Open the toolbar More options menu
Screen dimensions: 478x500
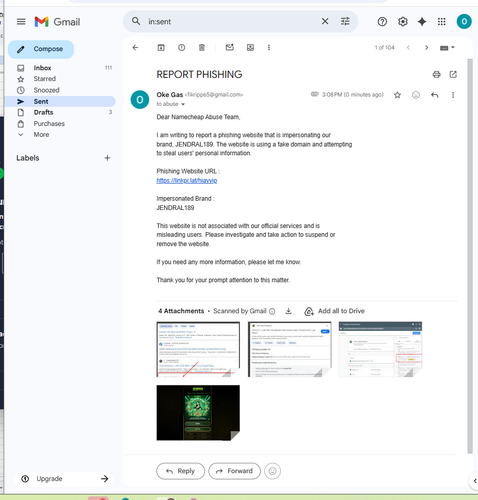coord(269,48)
